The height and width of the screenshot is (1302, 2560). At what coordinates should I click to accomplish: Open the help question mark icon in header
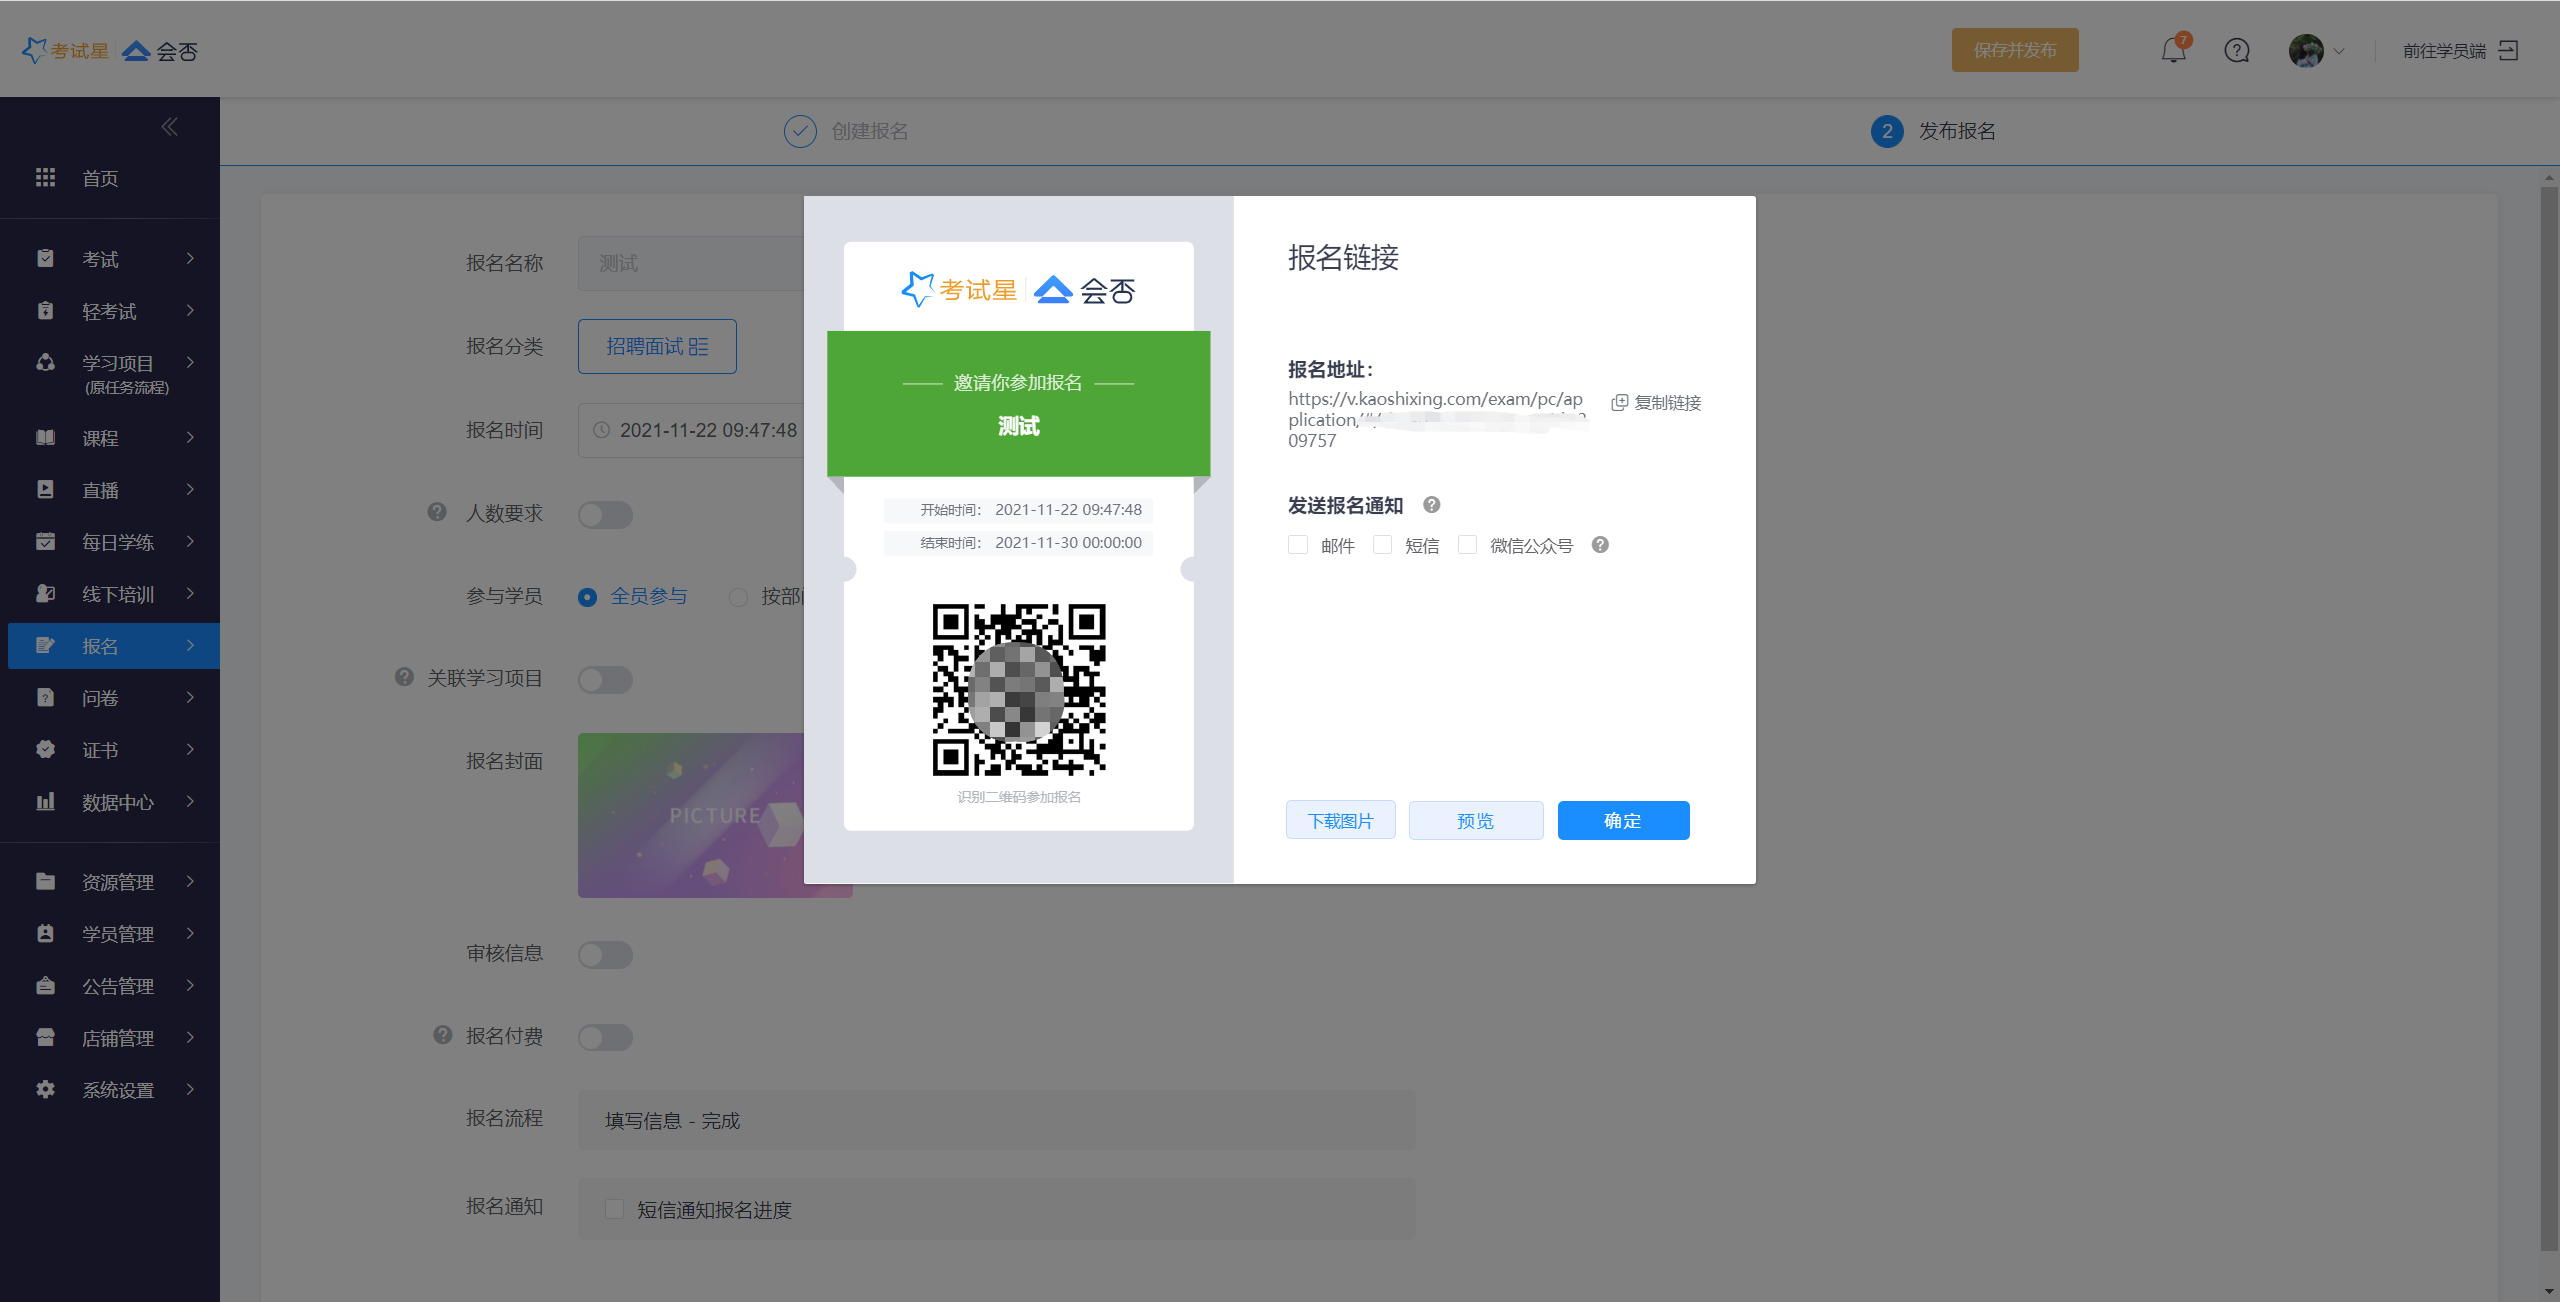[2237, 50]
